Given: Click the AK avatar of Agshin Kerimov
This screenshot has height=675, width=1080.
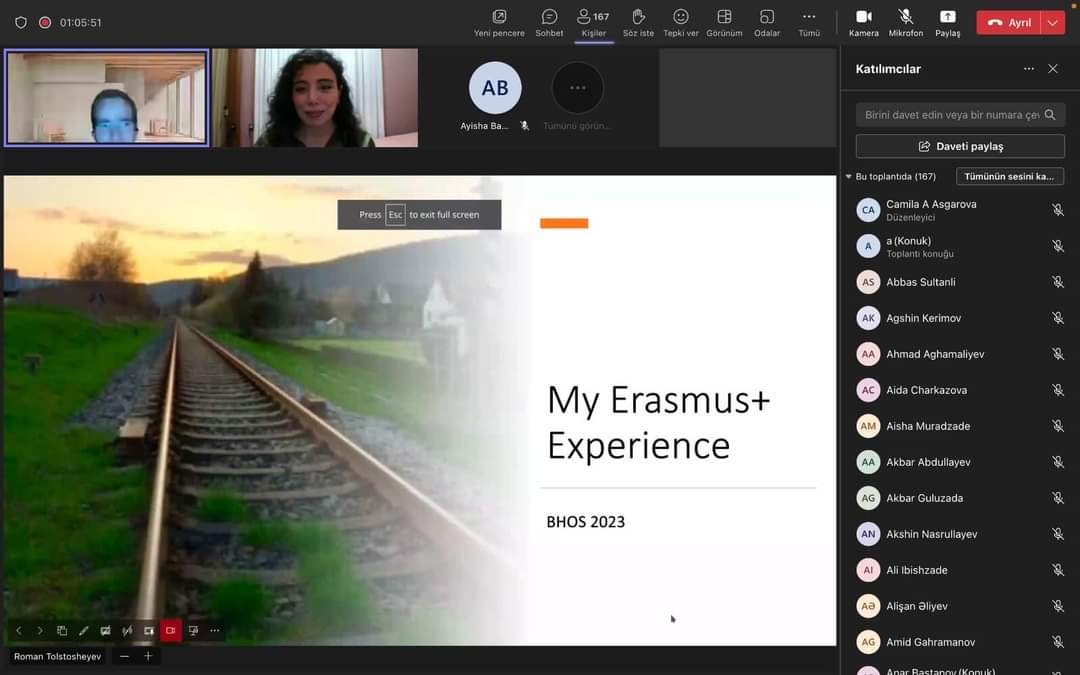Looking at the screenshot, I should pos(868,318).
